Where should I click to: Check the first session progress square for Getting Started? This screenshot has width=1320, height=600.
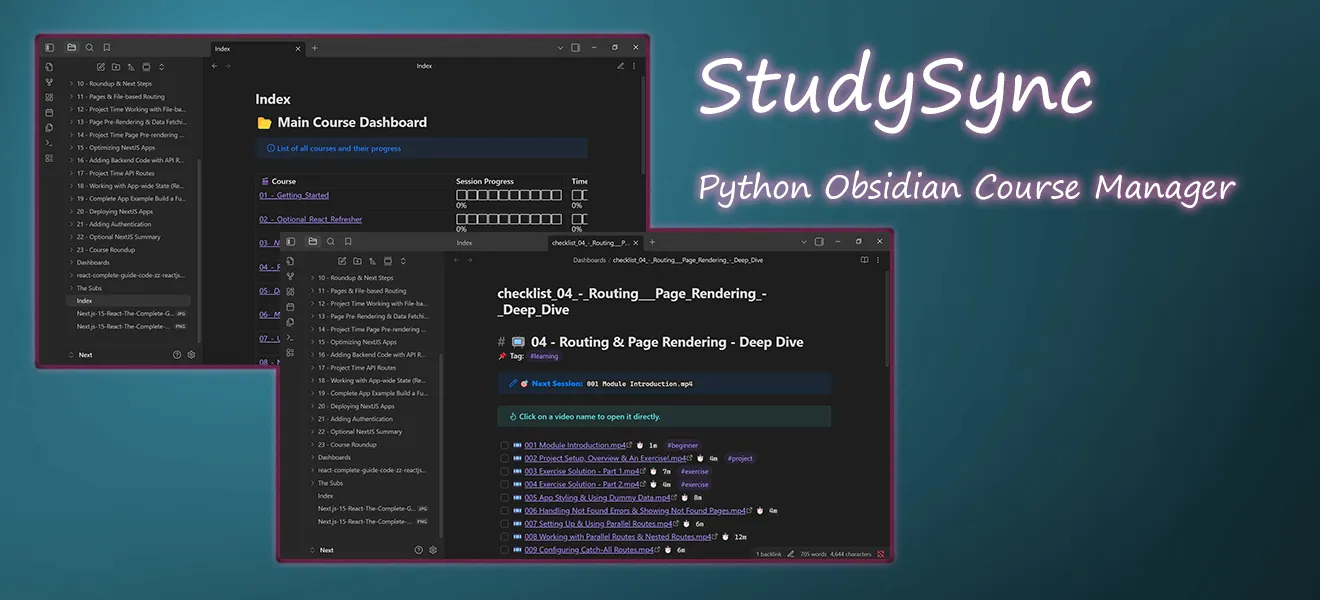(459, 195)
